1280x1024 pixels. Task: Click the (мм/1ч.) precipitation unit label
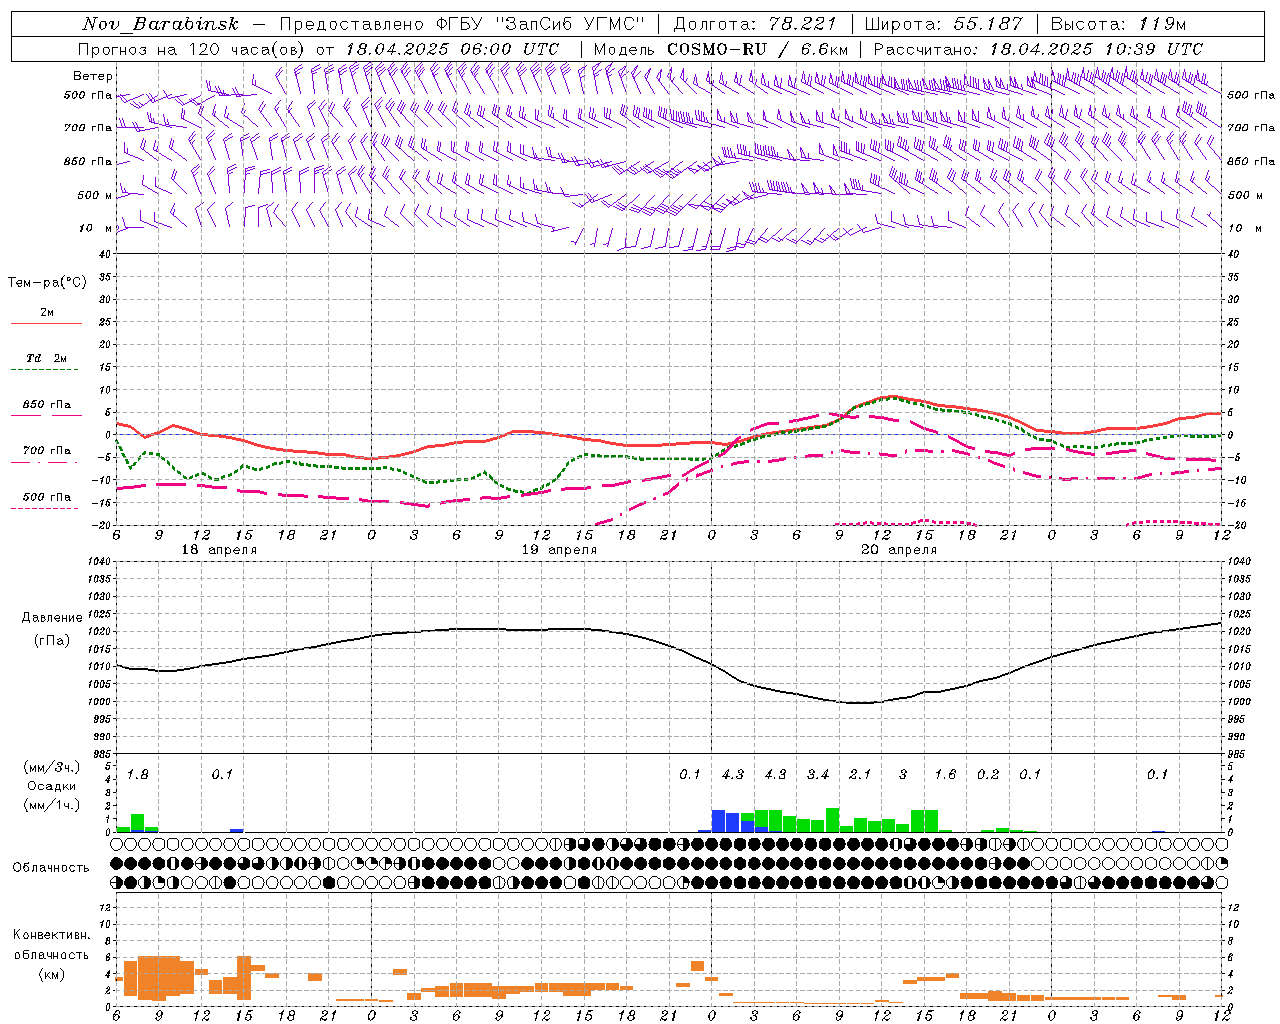point(51,804)
